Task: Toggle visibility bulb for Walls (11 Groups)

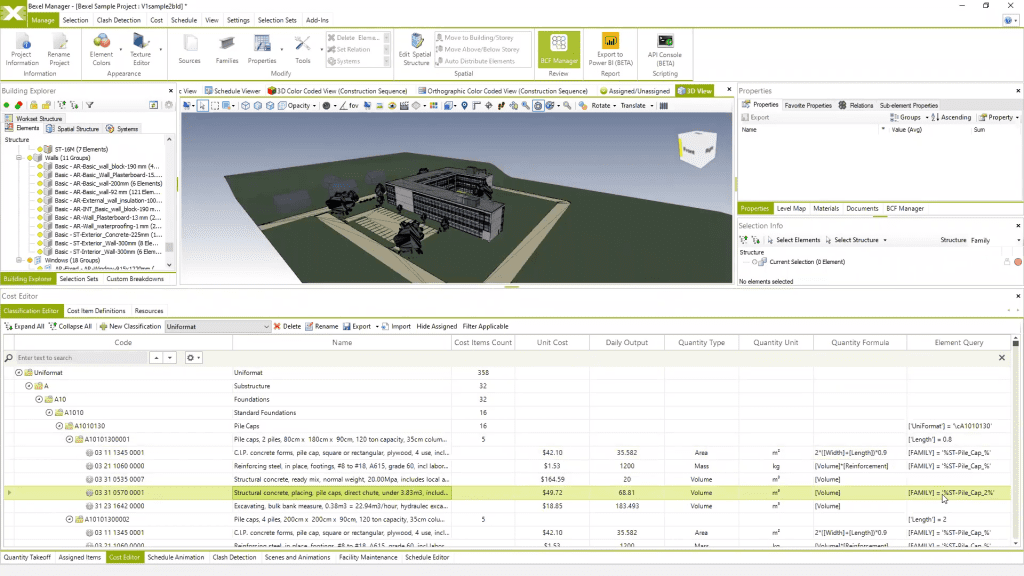Action: pos(30,158)
